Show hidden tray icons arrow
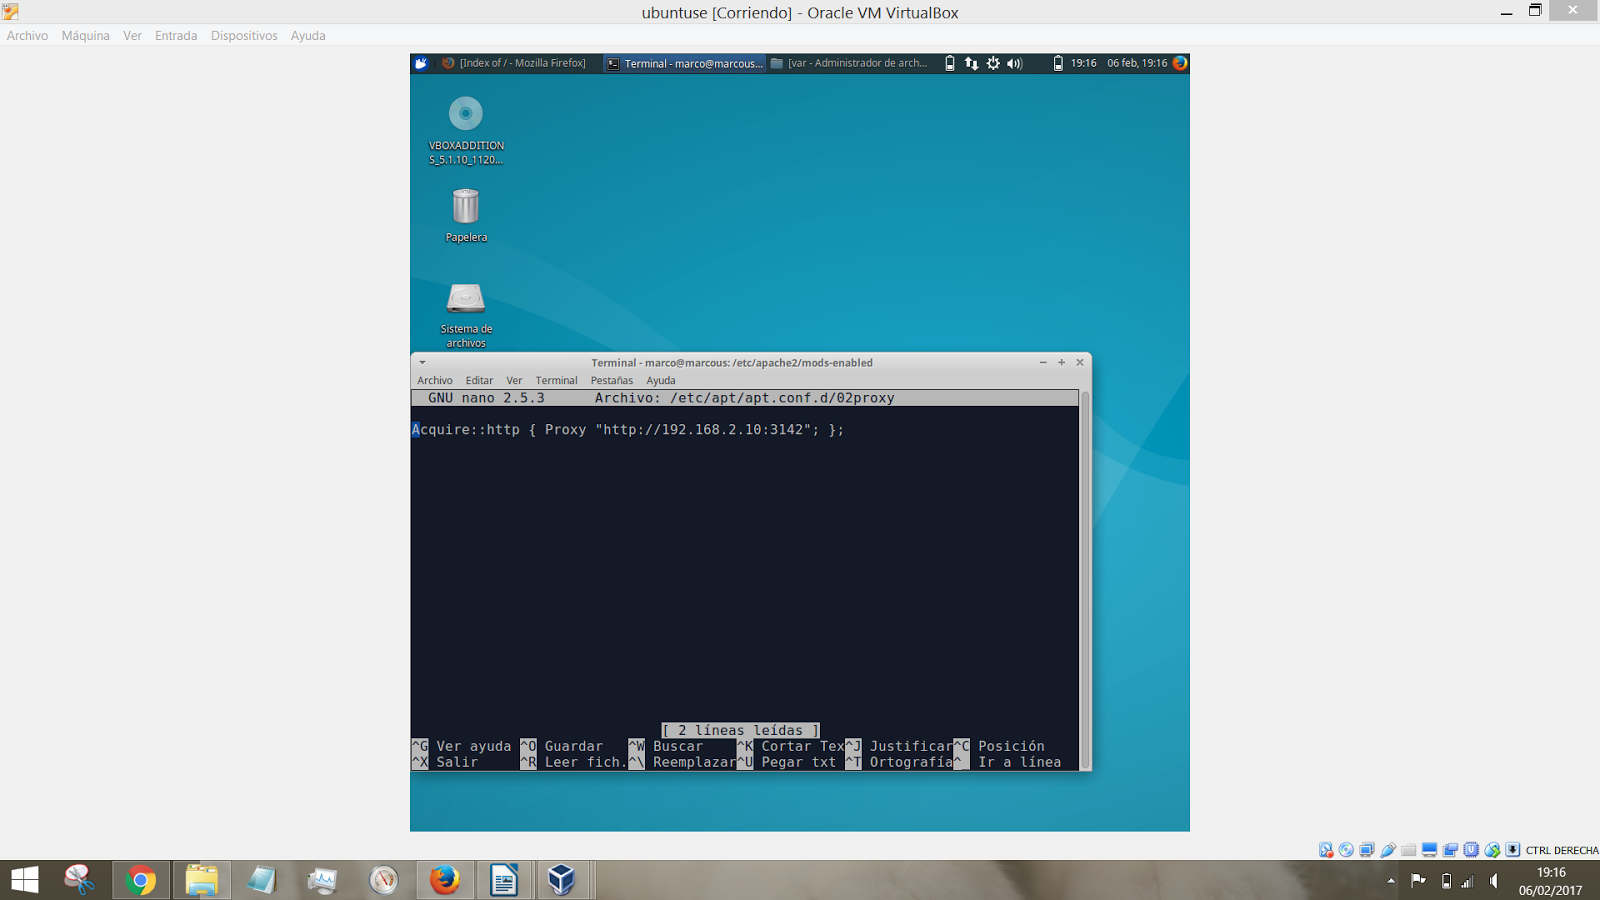 click(1391, 881)
